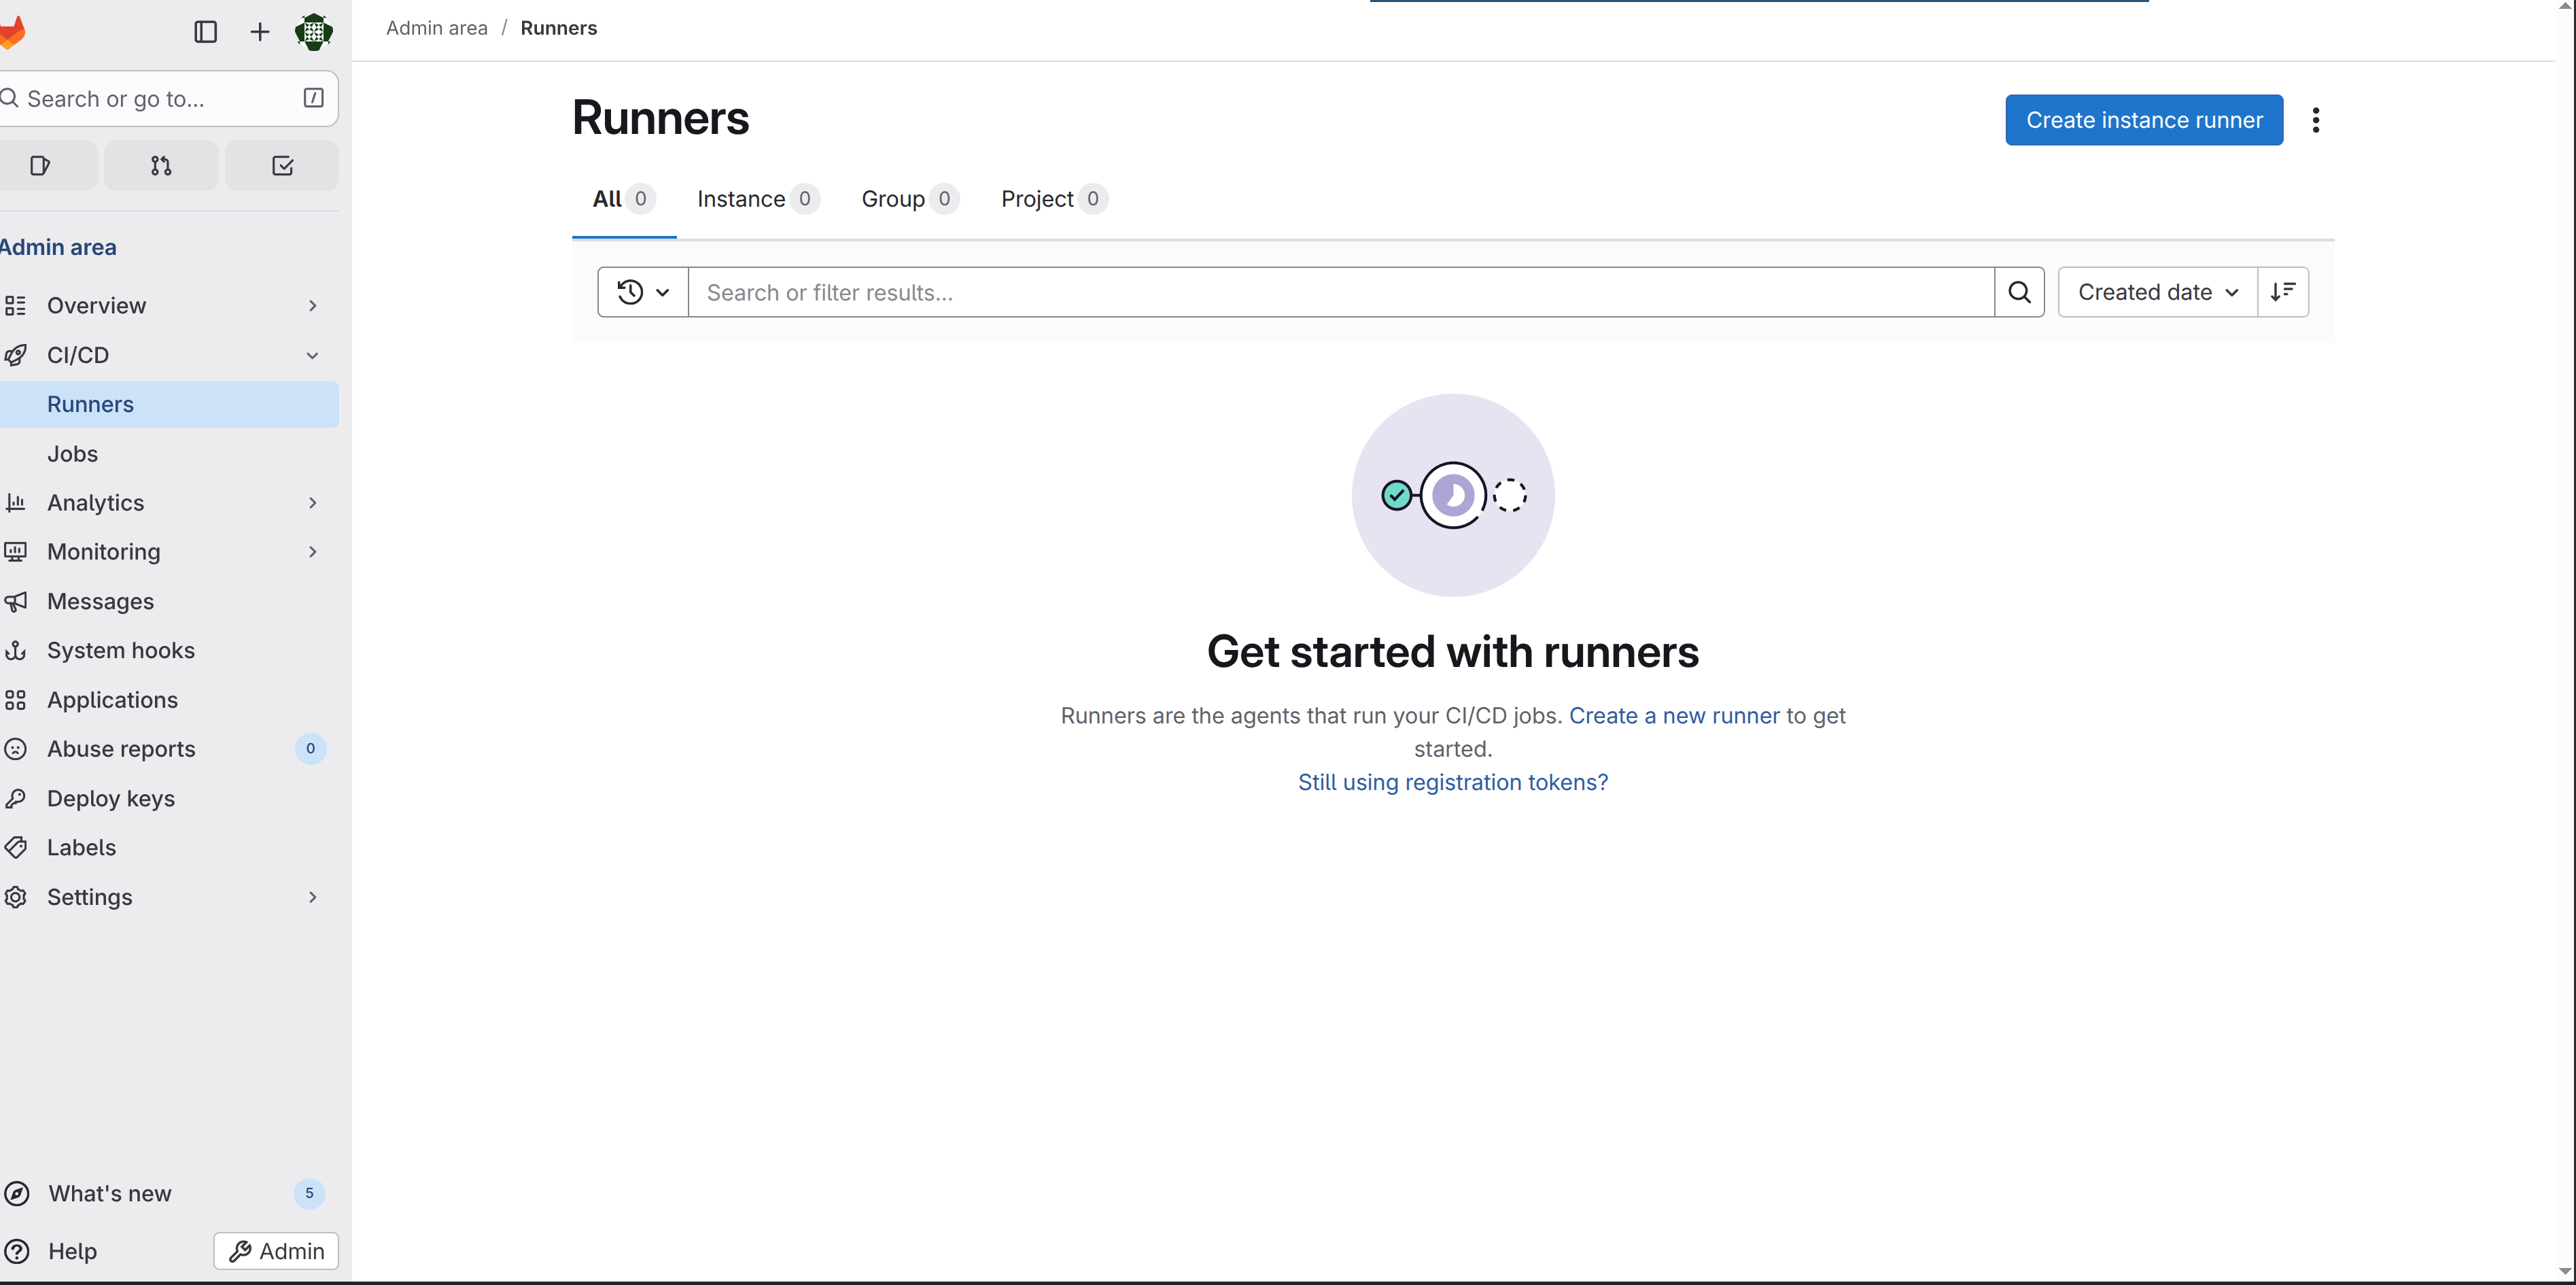Viewport: 2576px width, 1285px height.
Task: Click the Create instance runner button
Action: [2143, 120]
